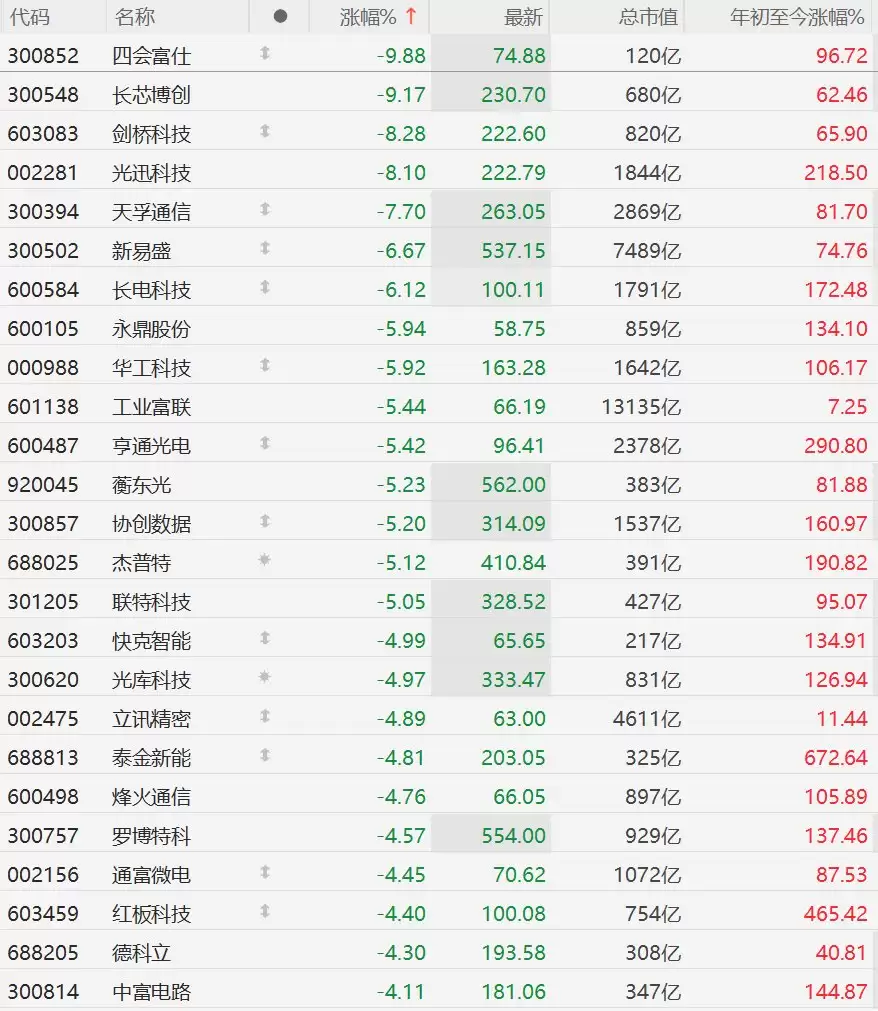The width and height of the screenshot is (878, 1011).
Task: Sort by the 名称 column header
Action: click(135, 17)
